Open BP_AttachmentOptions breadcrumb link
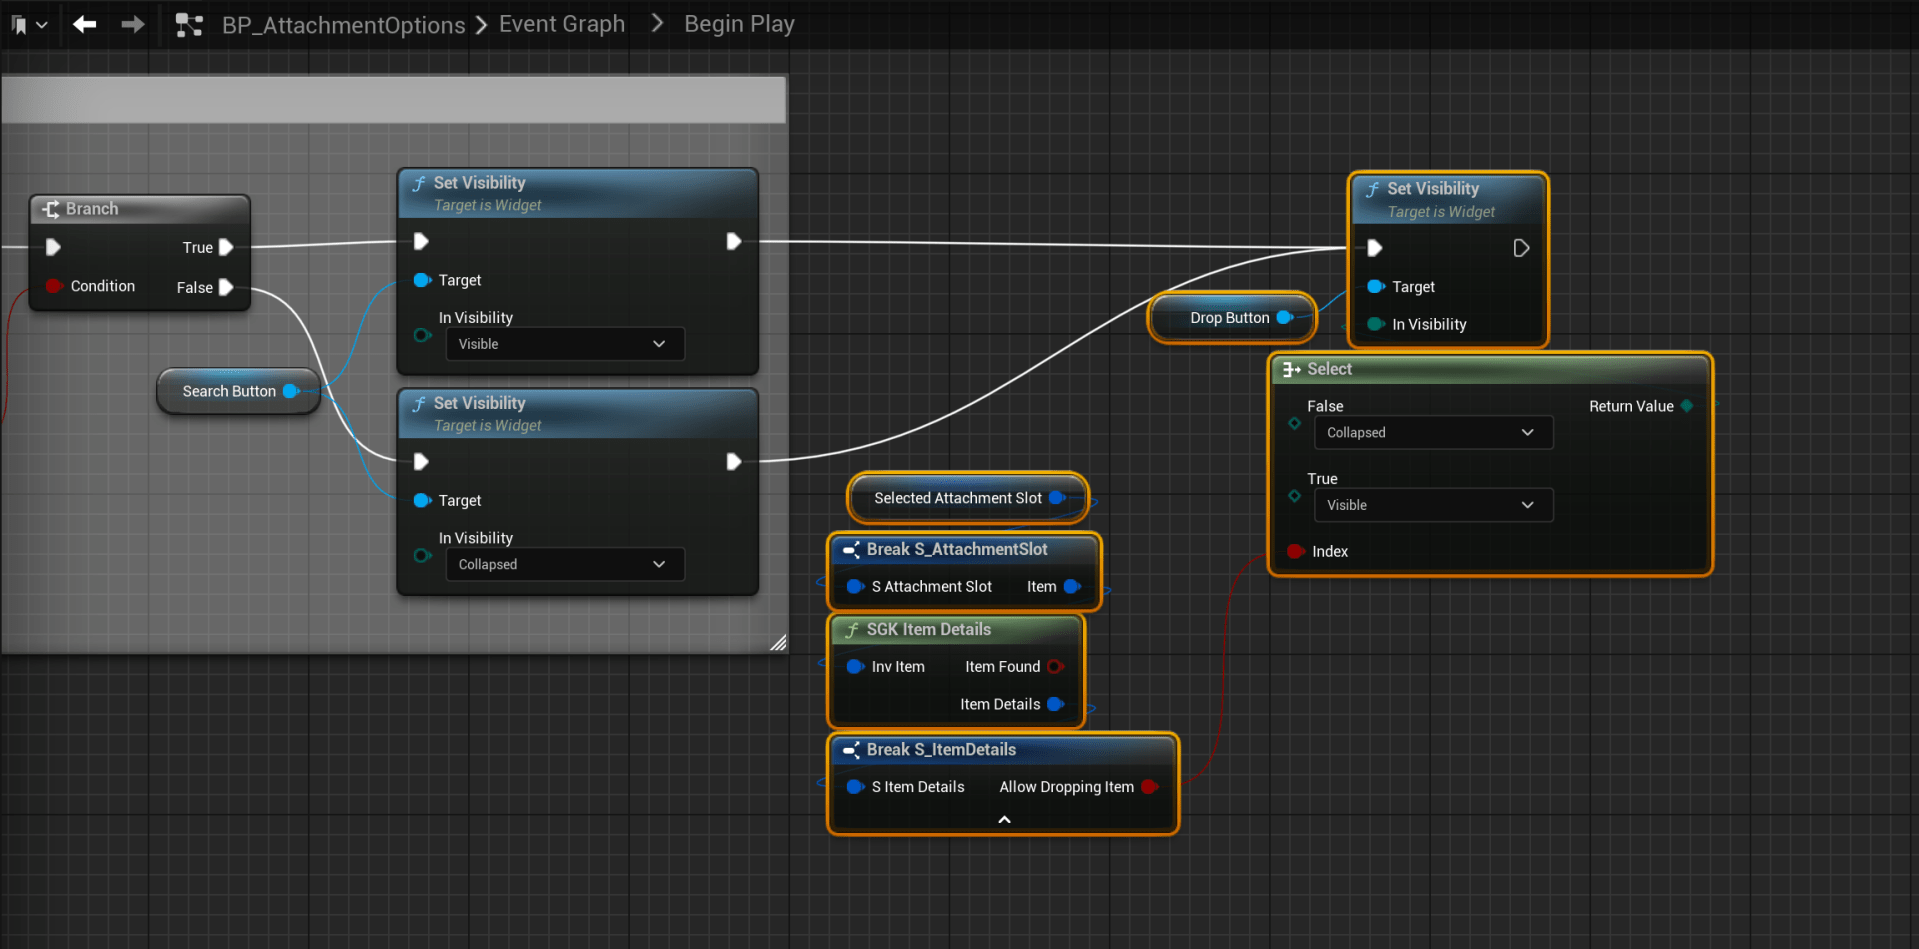The height and width of the screenshot is (949, 1919). [343, 25]
